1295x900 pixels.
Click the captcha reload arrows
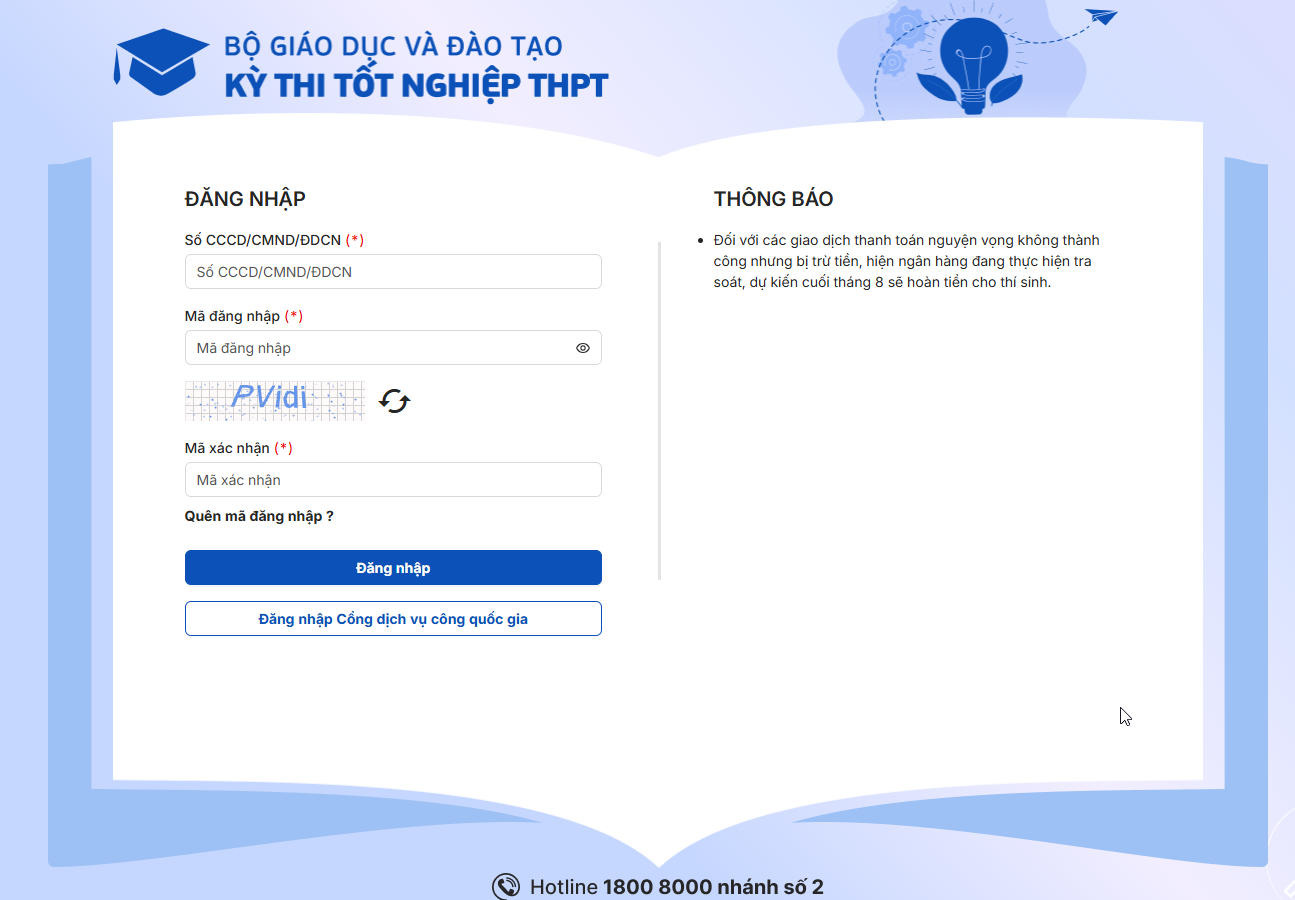(x=394, y=400)
